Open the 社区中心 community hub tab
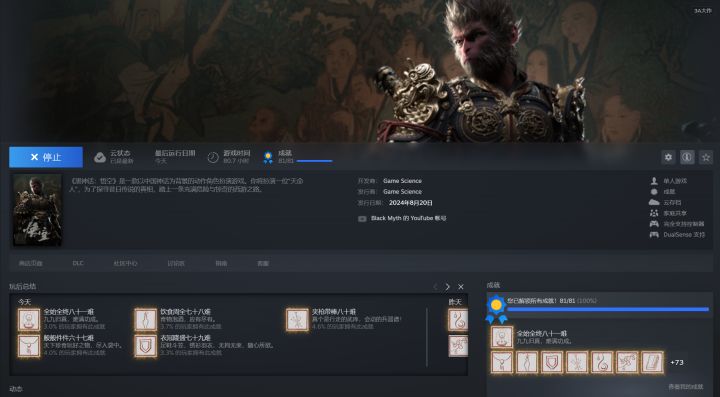This screenshot has width=720, height=397. coord(125,263)
